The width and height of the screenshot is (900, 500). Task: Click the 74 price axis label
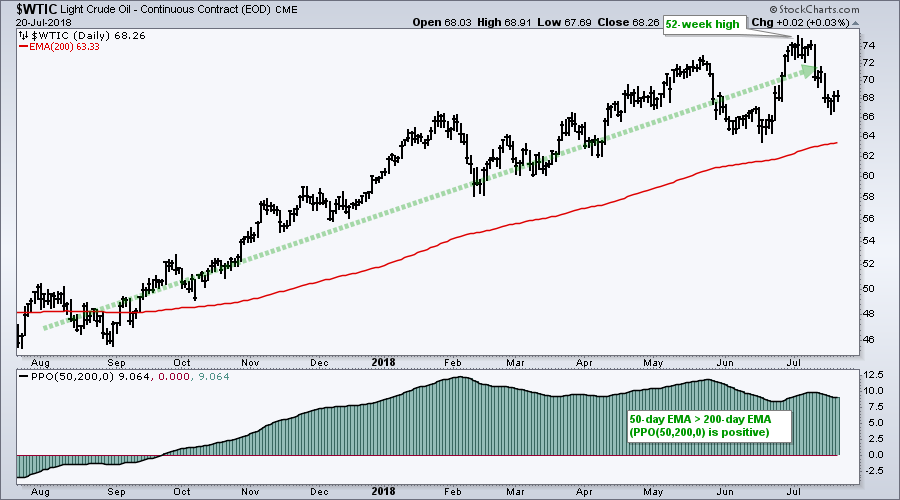868,46
